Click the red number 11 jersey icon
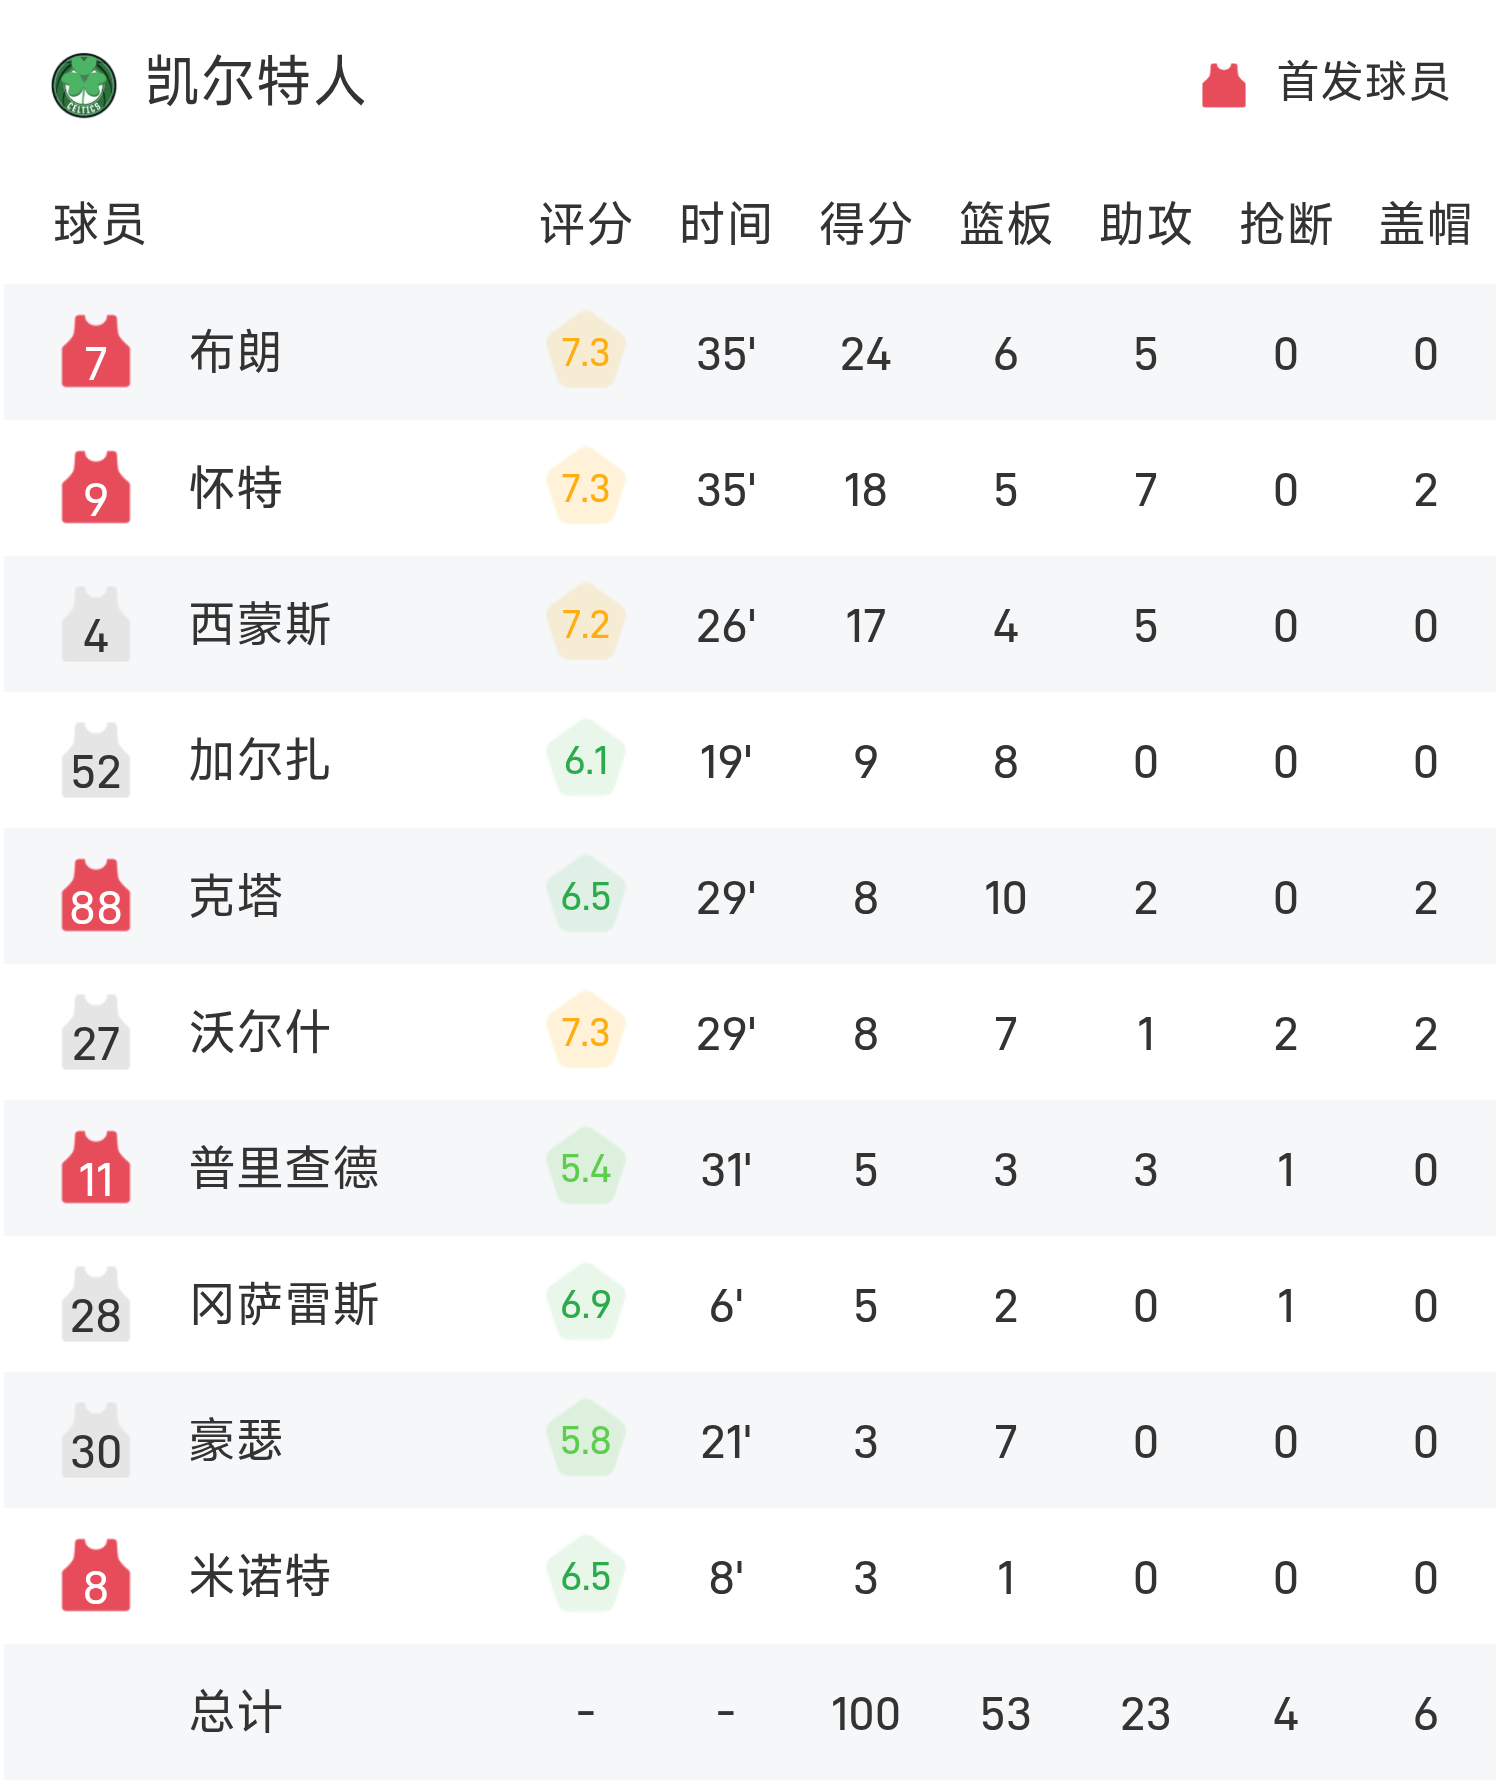Screen dimensions: 1500x1784 [x=96, y=1169]
